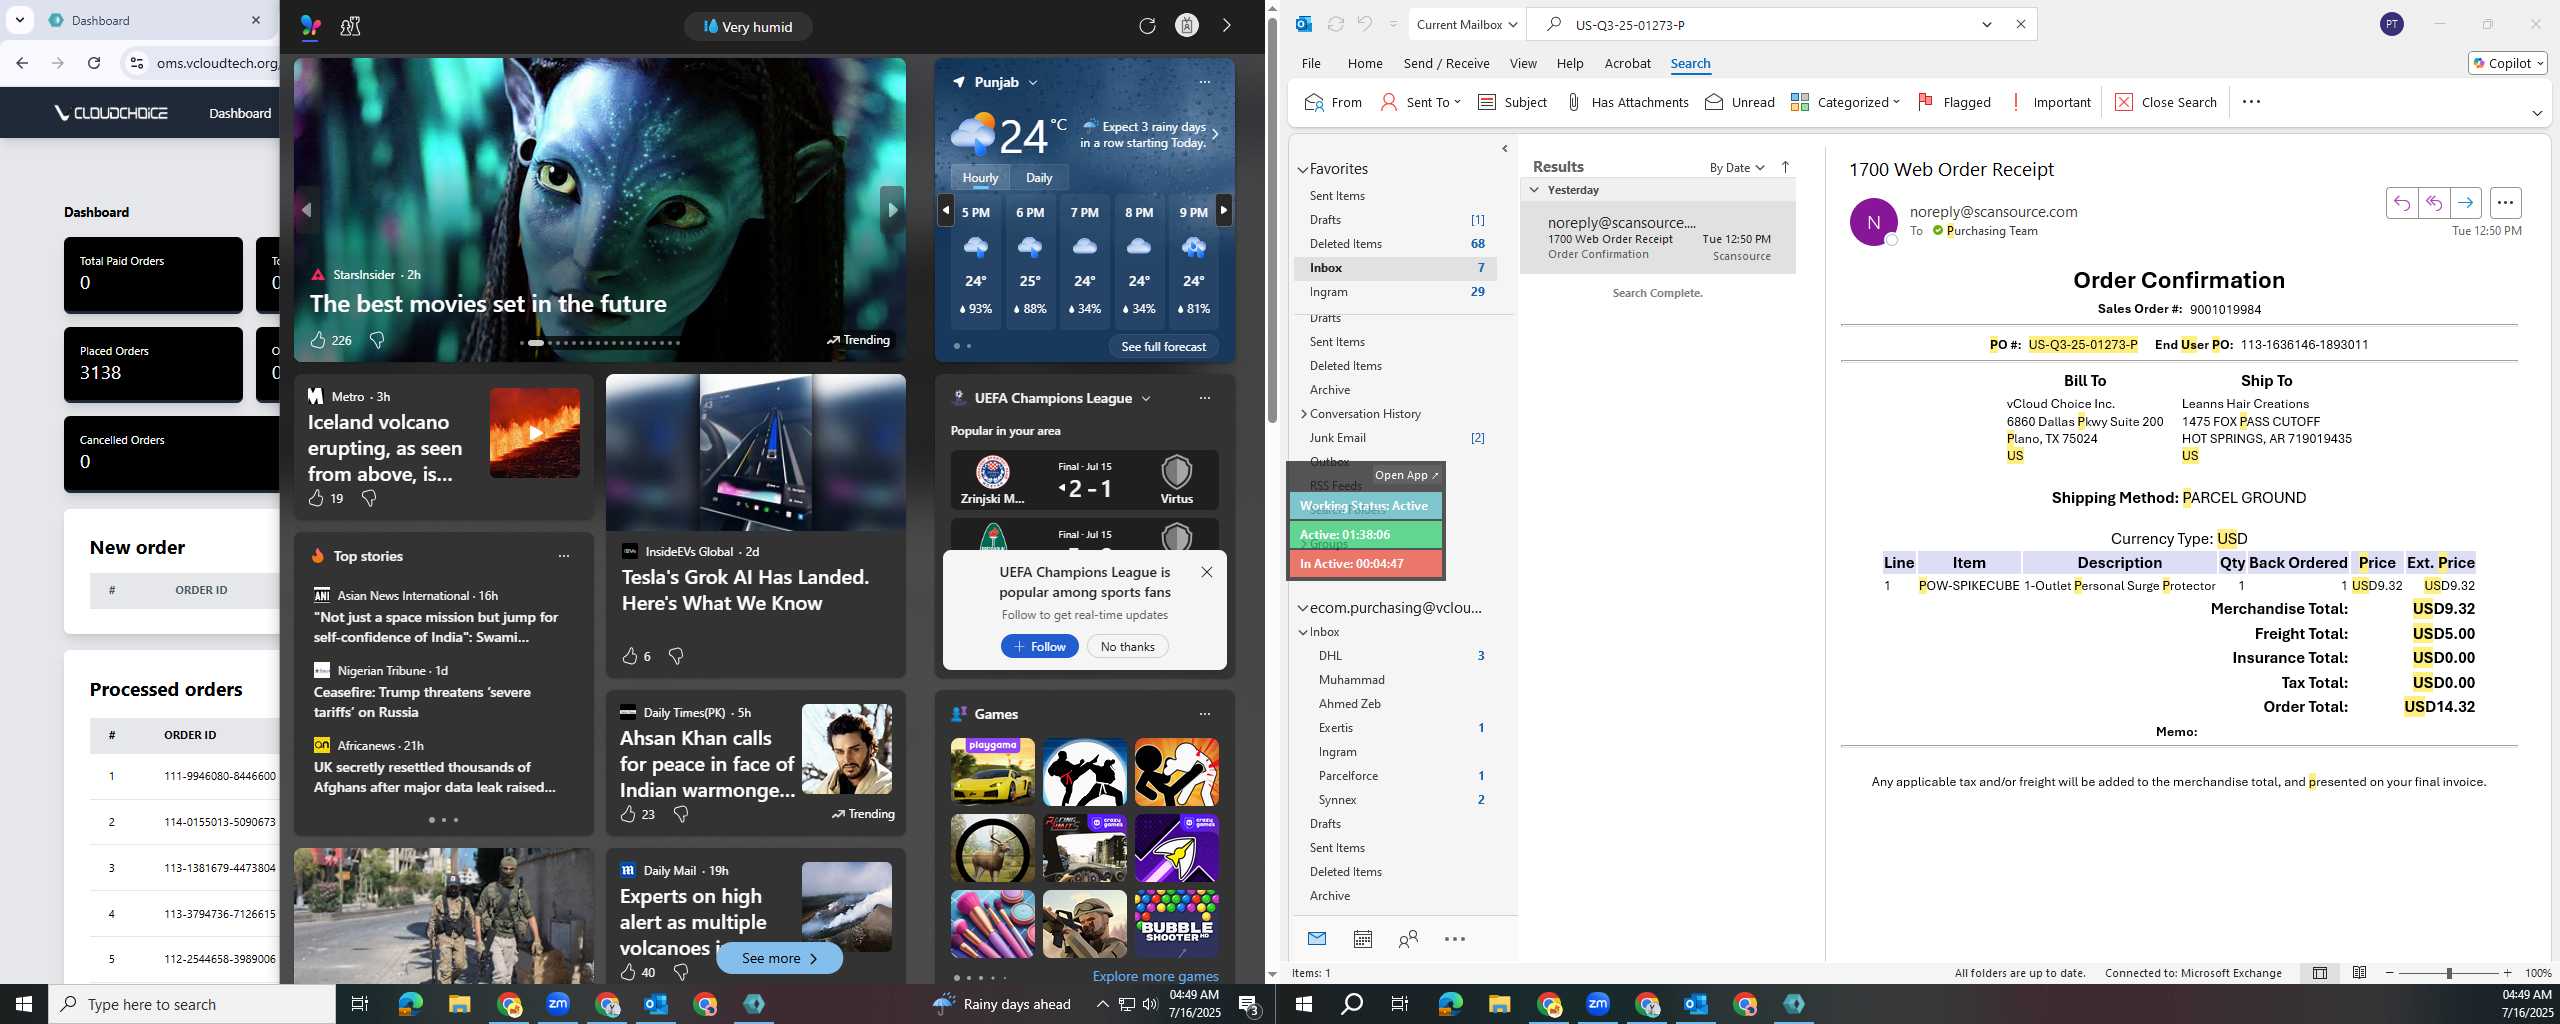Open Bubble Shooter game thumbnail
This screenshot has height=1024, width=2560.
(1177, 924)
